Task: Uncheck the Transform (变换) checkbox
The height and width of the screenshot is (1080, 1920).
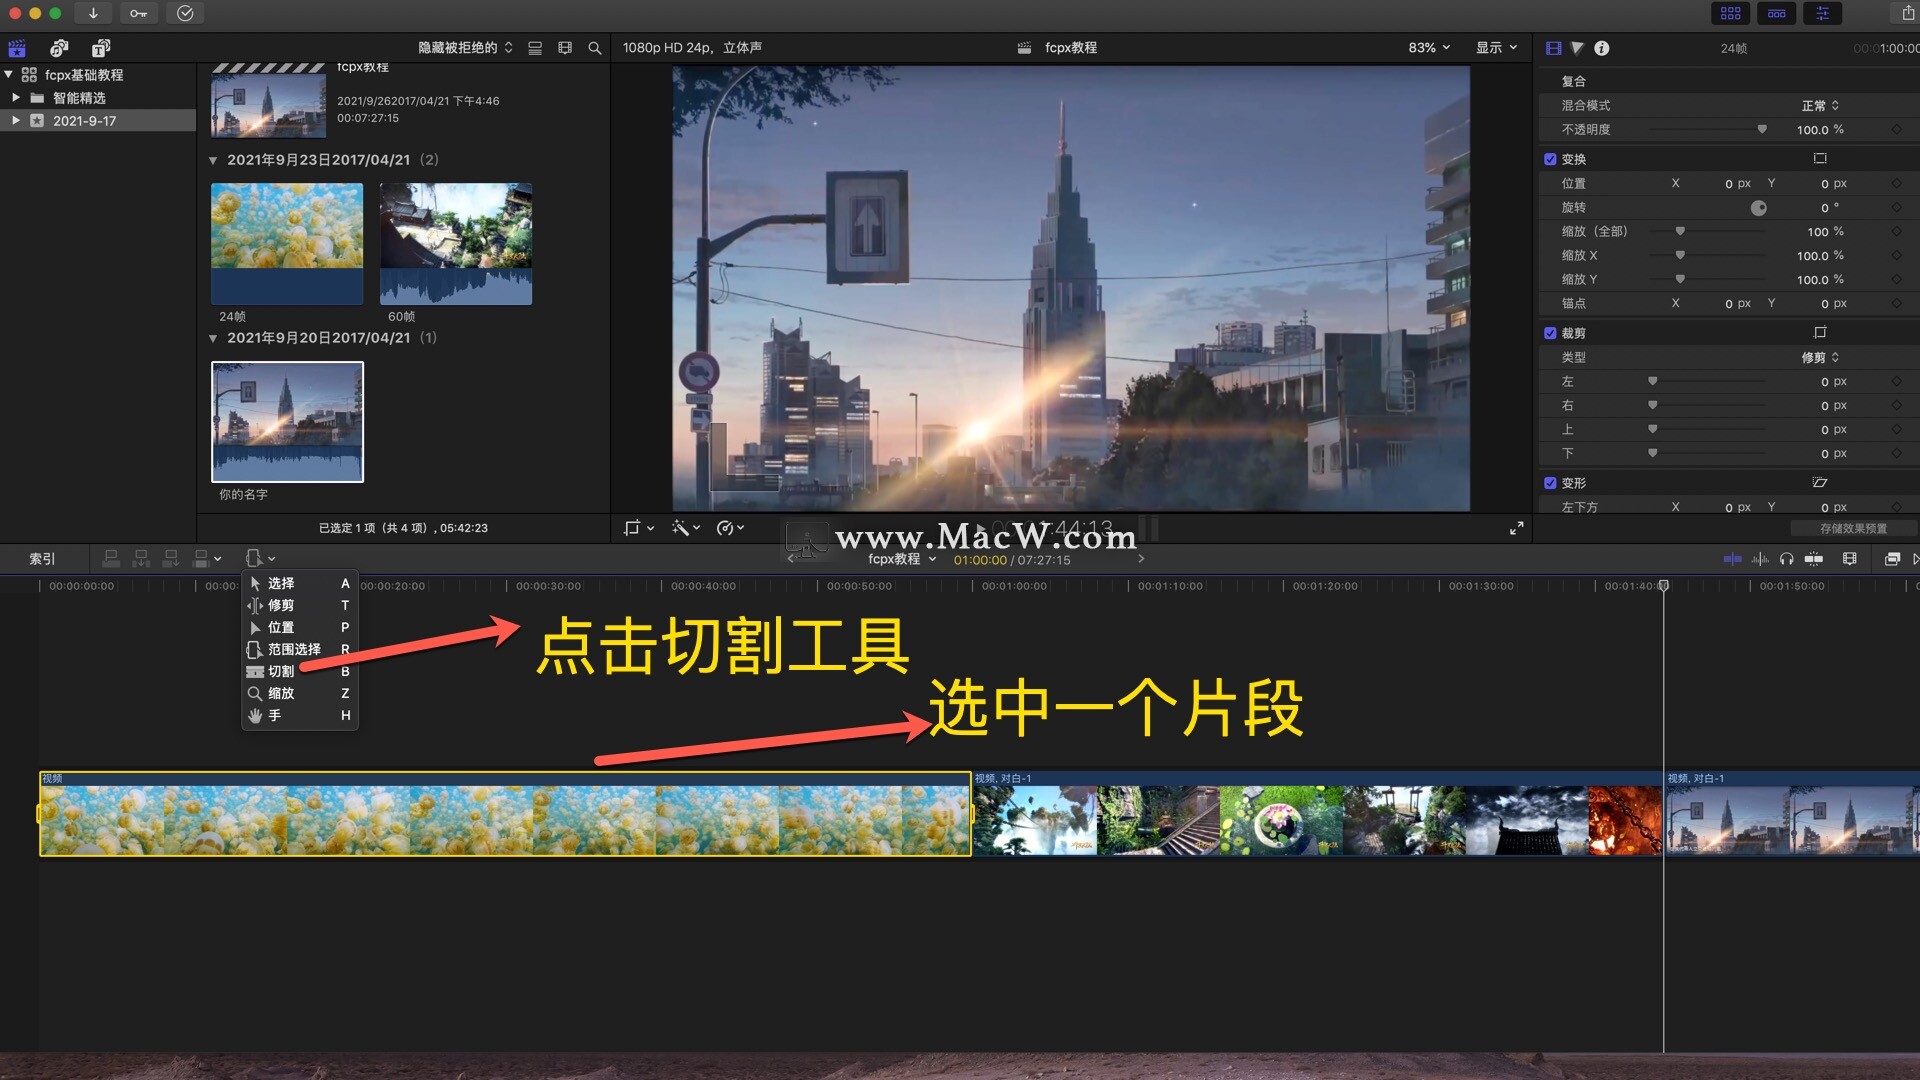Action: tap(1550, 159)
